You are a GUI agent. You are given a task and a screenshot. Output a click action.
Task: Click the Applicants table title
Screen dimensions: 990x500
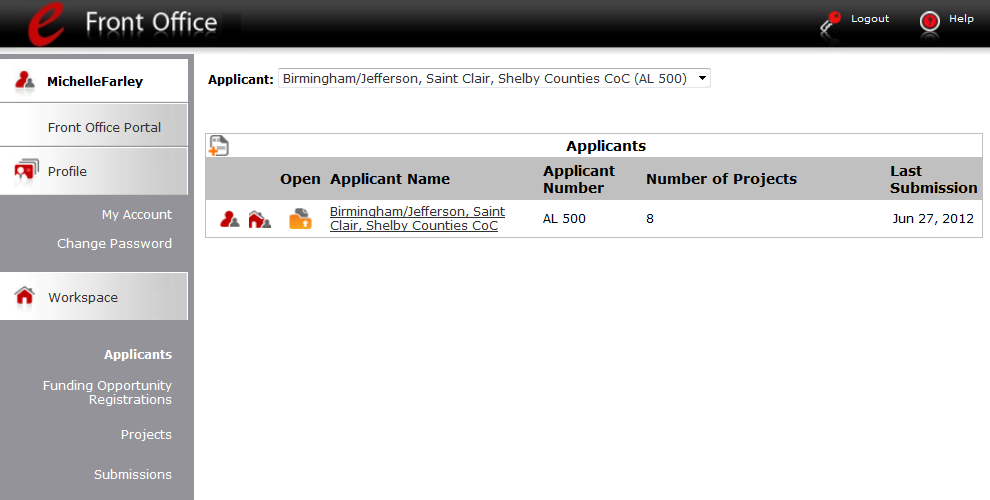click(605, 146)
